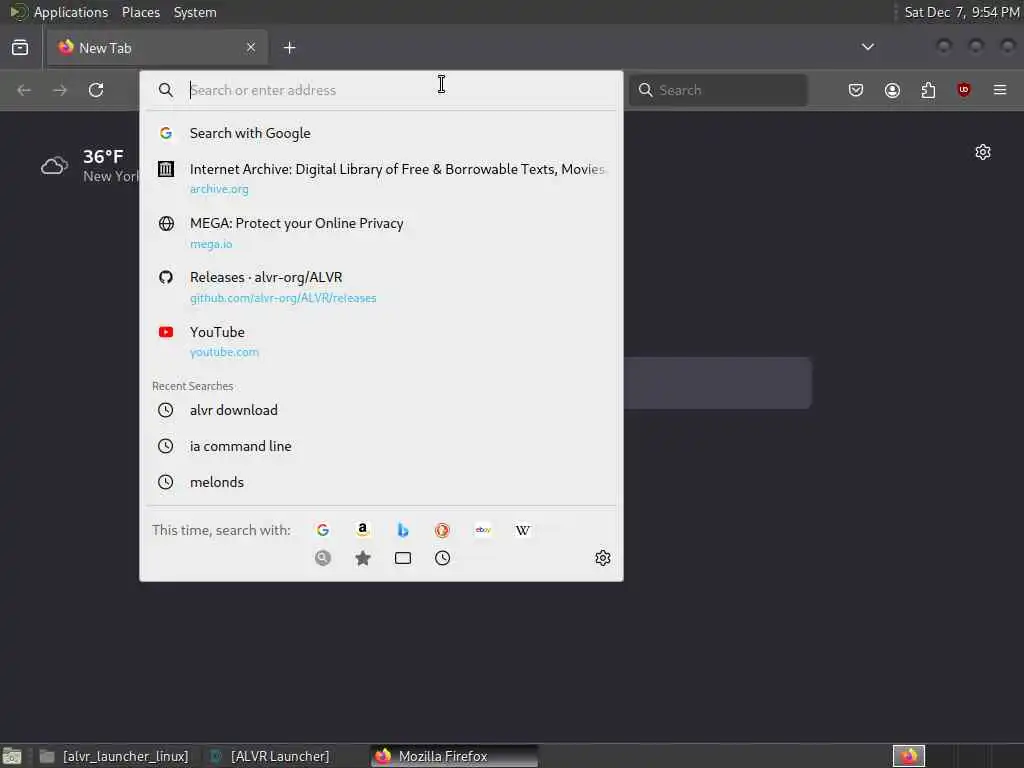Search open tabs with the tab icon

(403, 558)
